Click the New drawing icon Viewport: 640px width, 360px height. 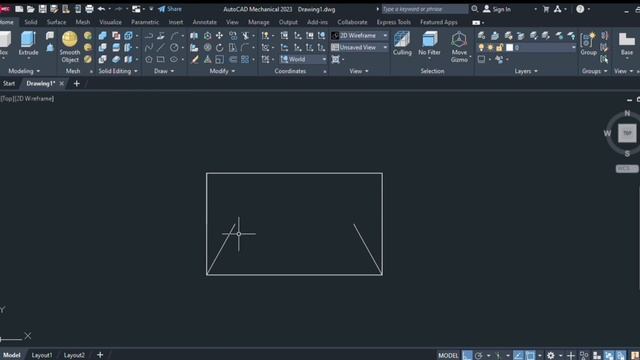click(19, 9)
